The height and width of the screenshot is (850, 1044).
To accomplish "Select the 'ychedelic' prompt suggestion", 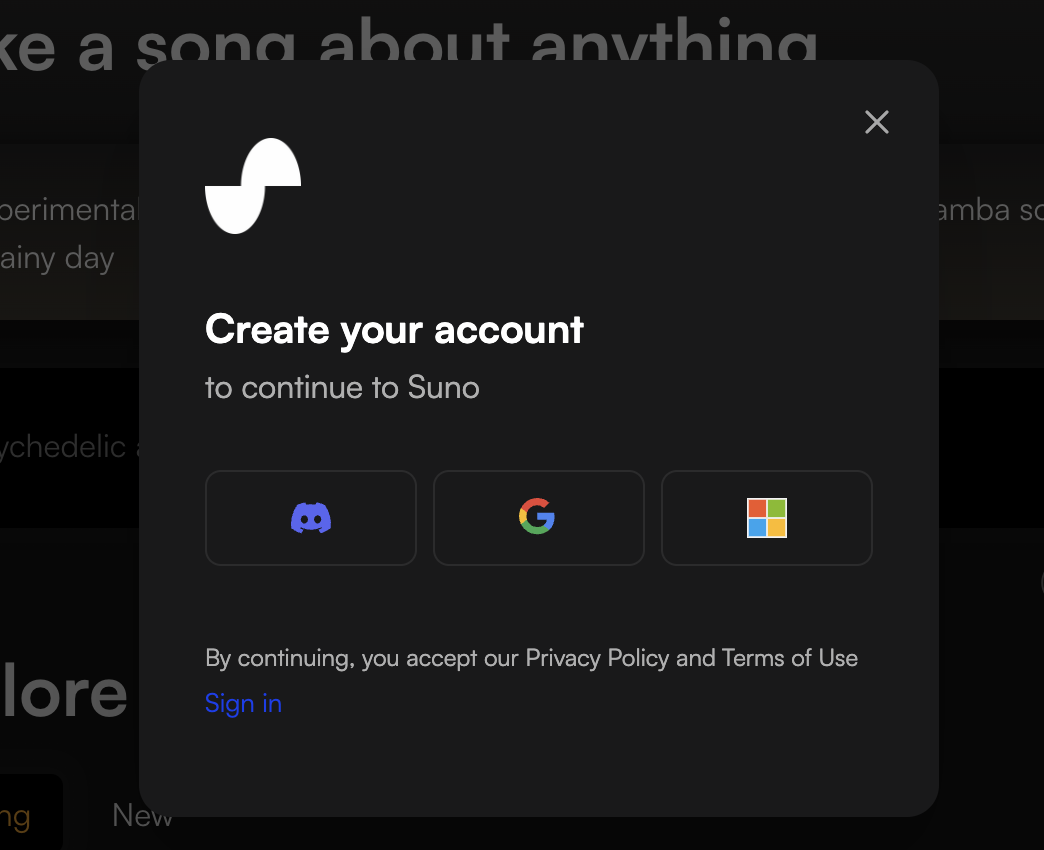I will (69, 447).
